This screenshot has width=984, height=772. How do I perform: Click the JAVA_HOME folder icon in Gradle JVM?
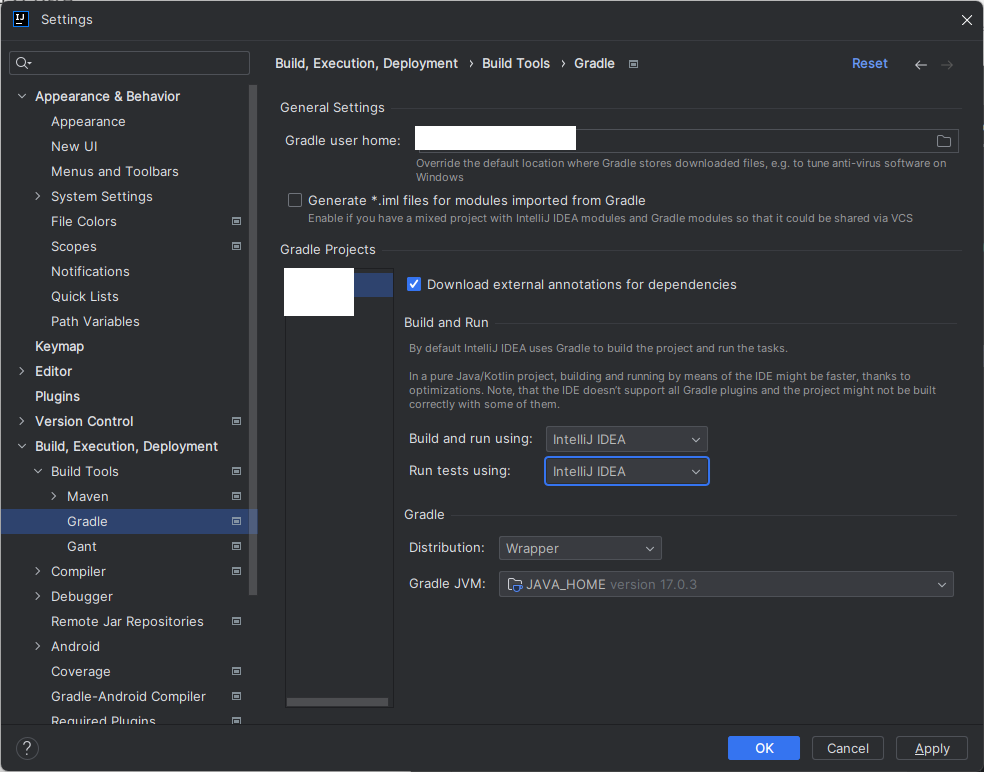click(x=515, y=585)
